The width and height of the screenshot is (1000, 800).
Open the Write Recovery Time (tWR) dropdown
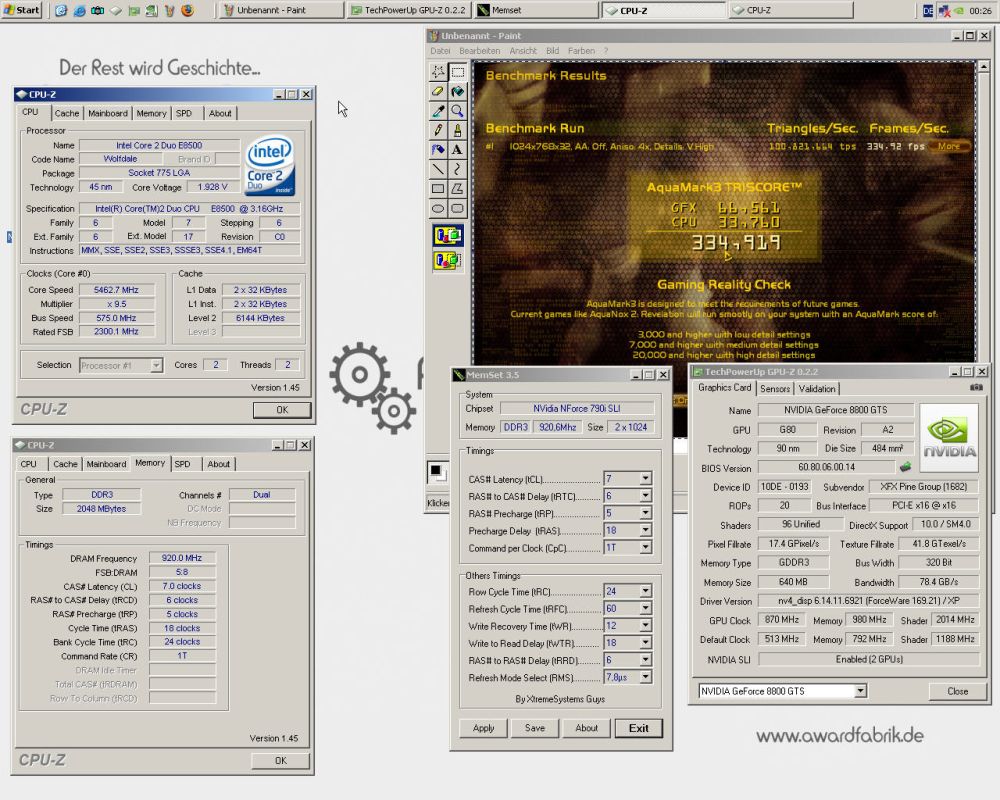coord(645,626)
